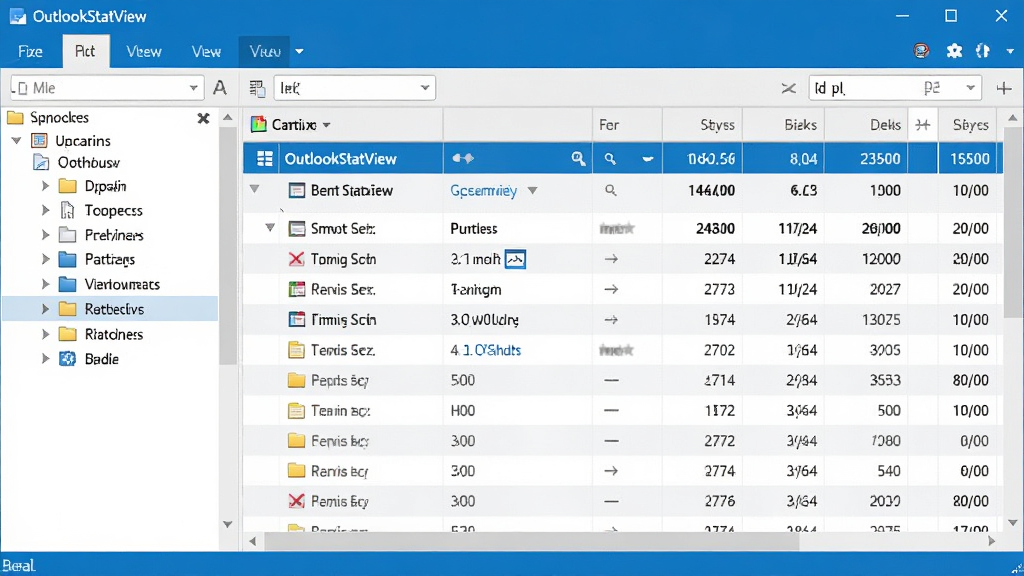Viewport: 1024px width, 576px height.
Task: Select the Oothbusw tree item
Action: point(88,163)
